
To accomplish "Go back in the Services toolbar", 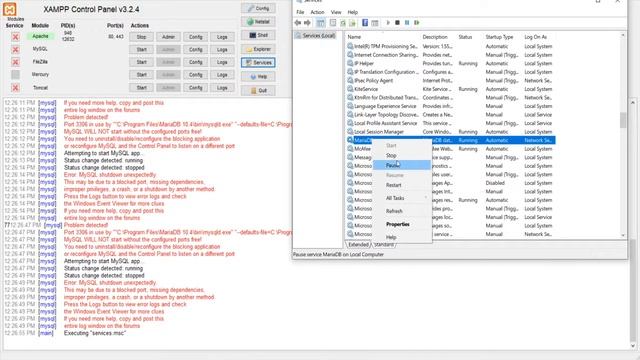I will (298, 23).
